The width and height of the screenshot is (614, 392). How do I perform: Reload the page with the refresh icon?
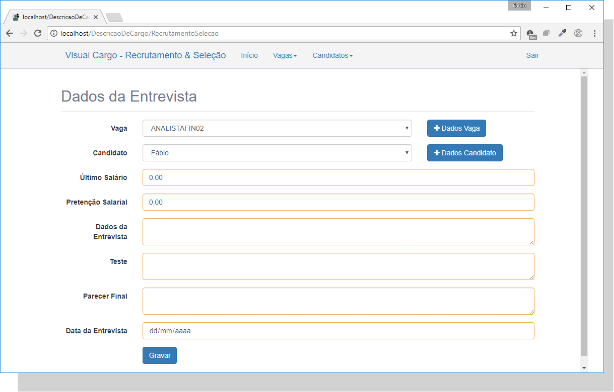[38, 34]
